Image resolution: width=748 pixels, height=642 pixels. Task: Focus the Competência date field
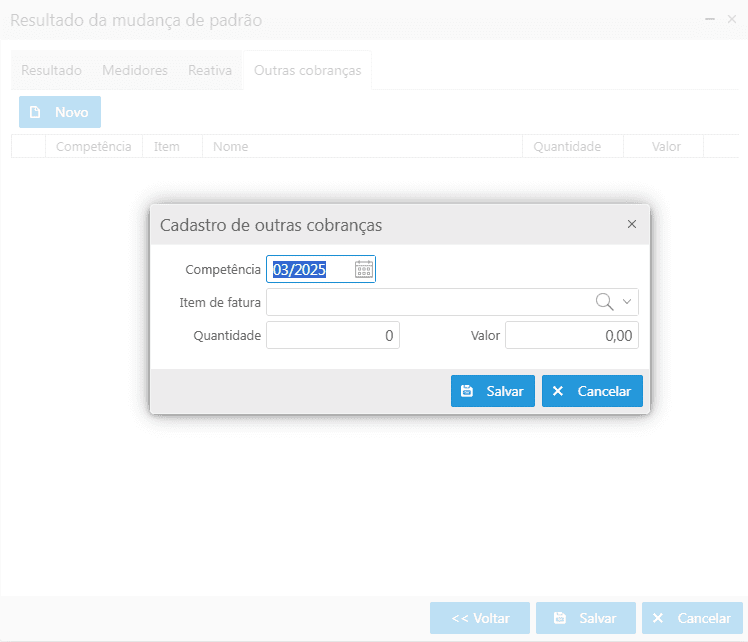point(310,269)
